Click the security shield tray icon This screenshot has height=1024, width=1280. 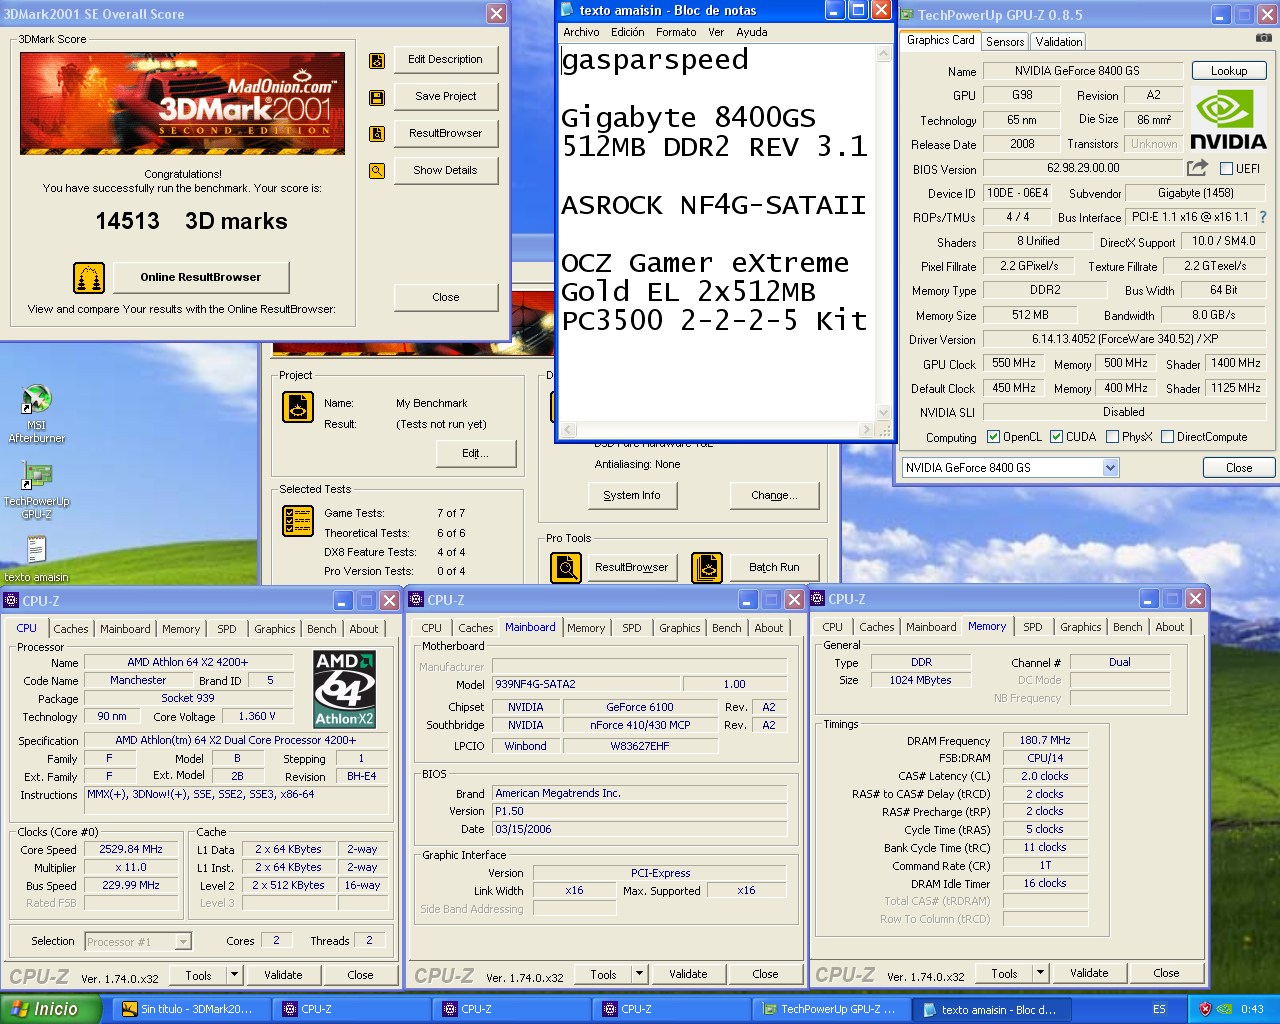(1205, 1009)
